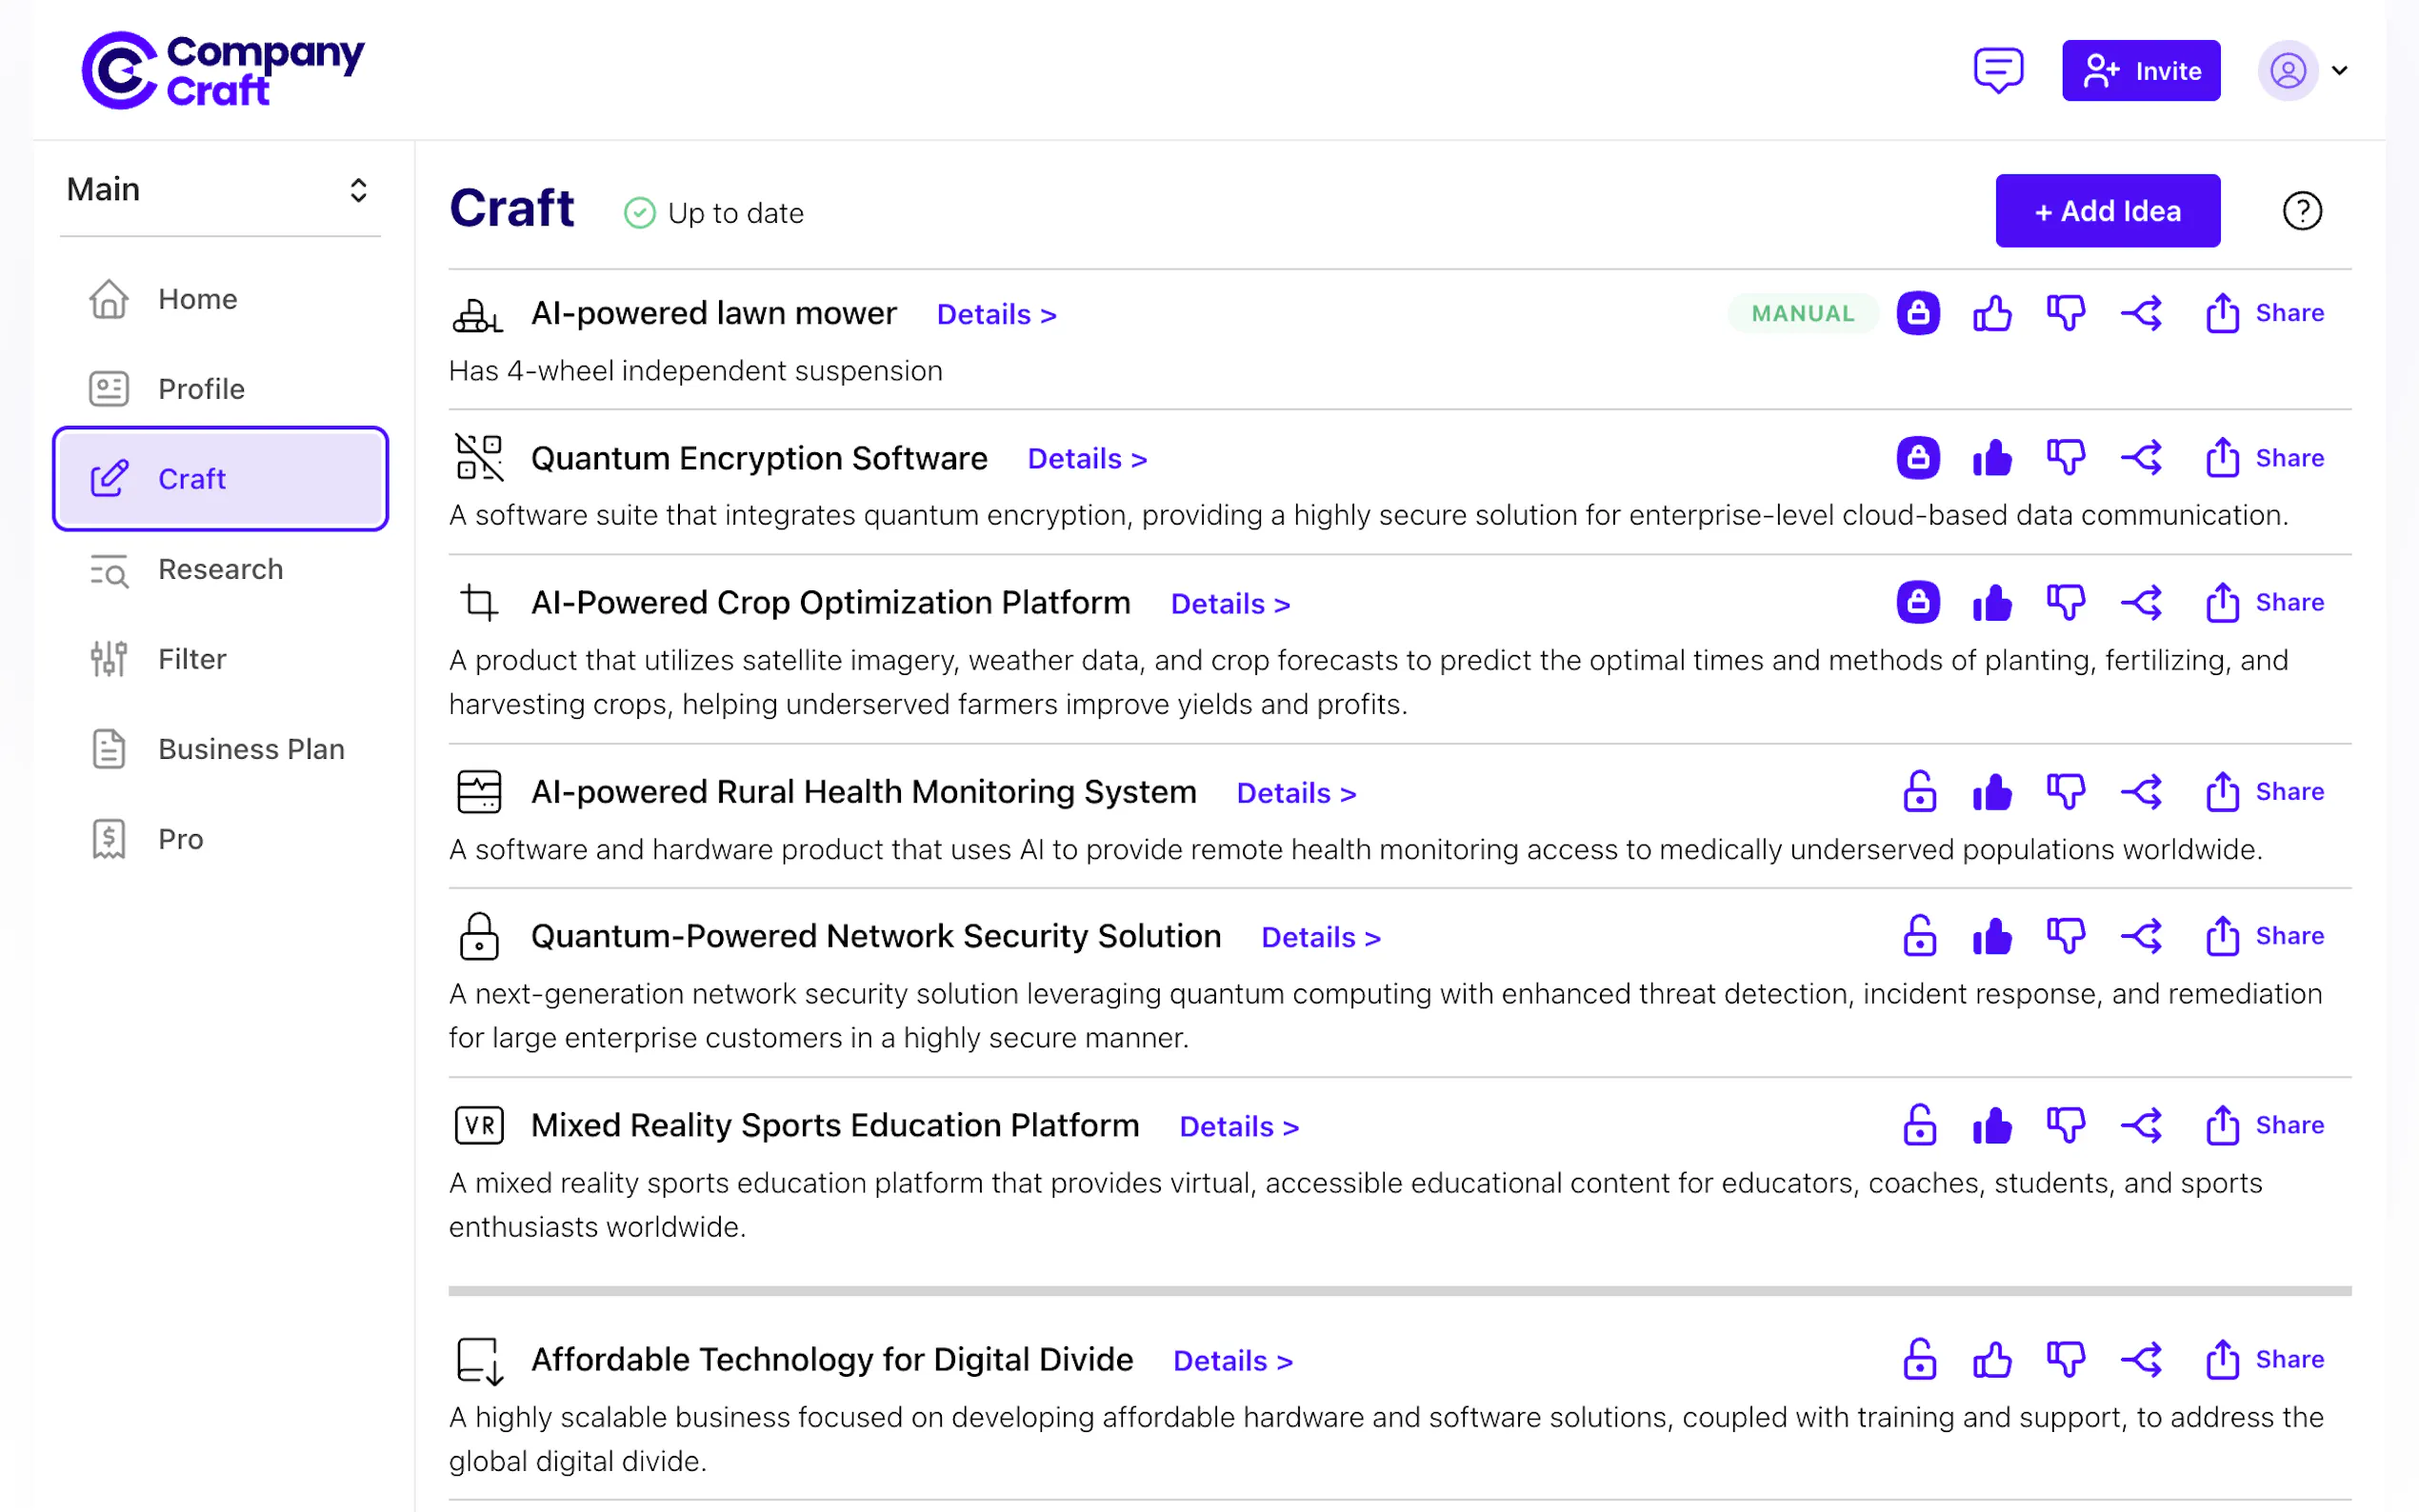Expand Details for Quantum-Powered Network Security Solution

[1320, 938]
